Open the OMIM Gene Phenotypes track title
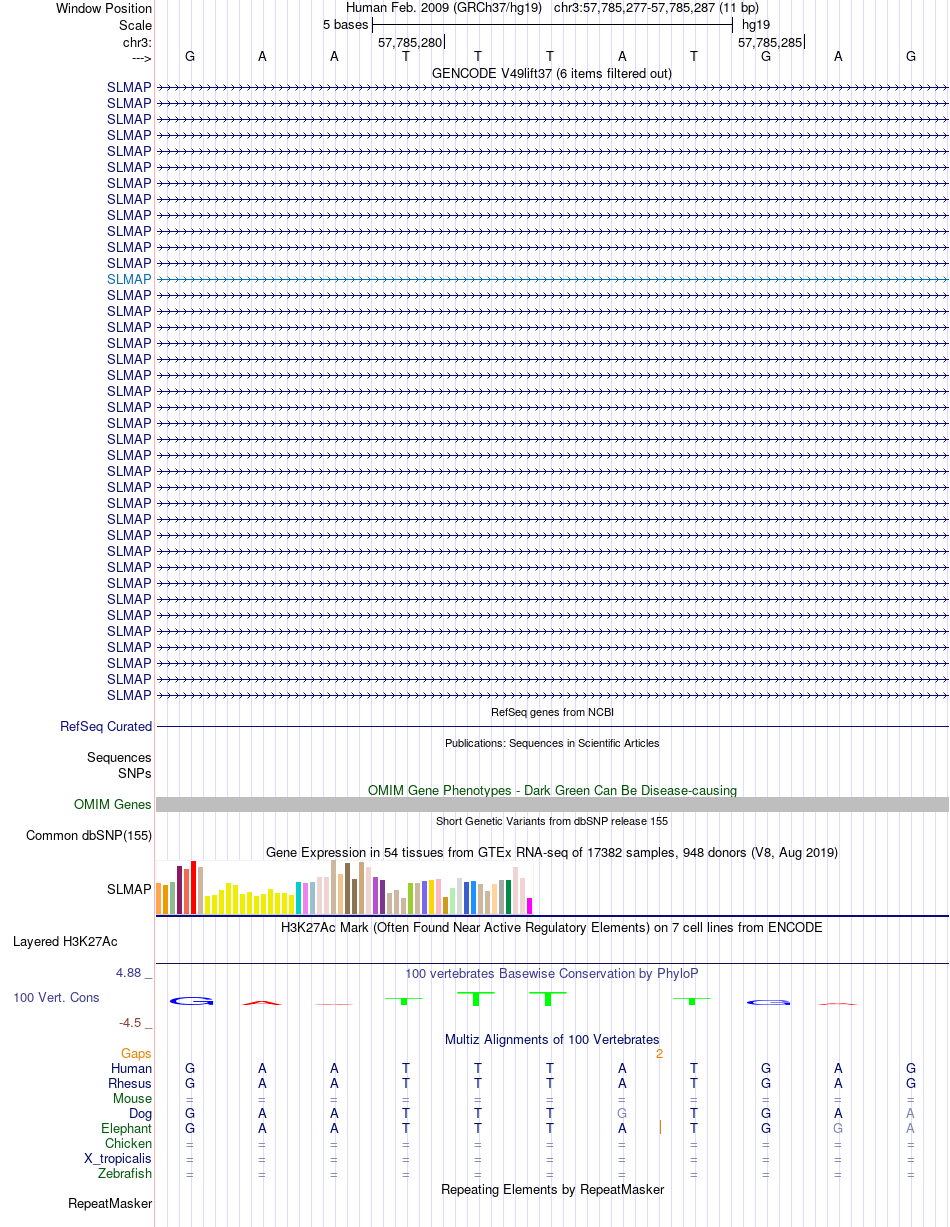Viewport: 950px width, 1227px height. click(x=552, y=790)
